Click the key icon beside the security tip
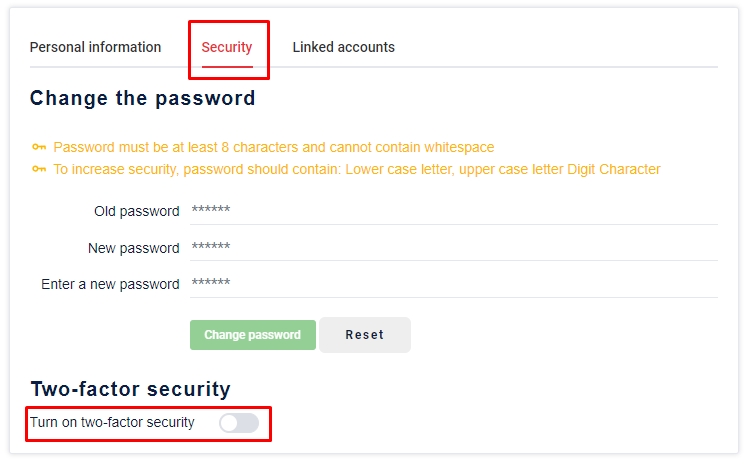Image resolution: width=744 pixels, height=465 pixels. click(39, 169)
